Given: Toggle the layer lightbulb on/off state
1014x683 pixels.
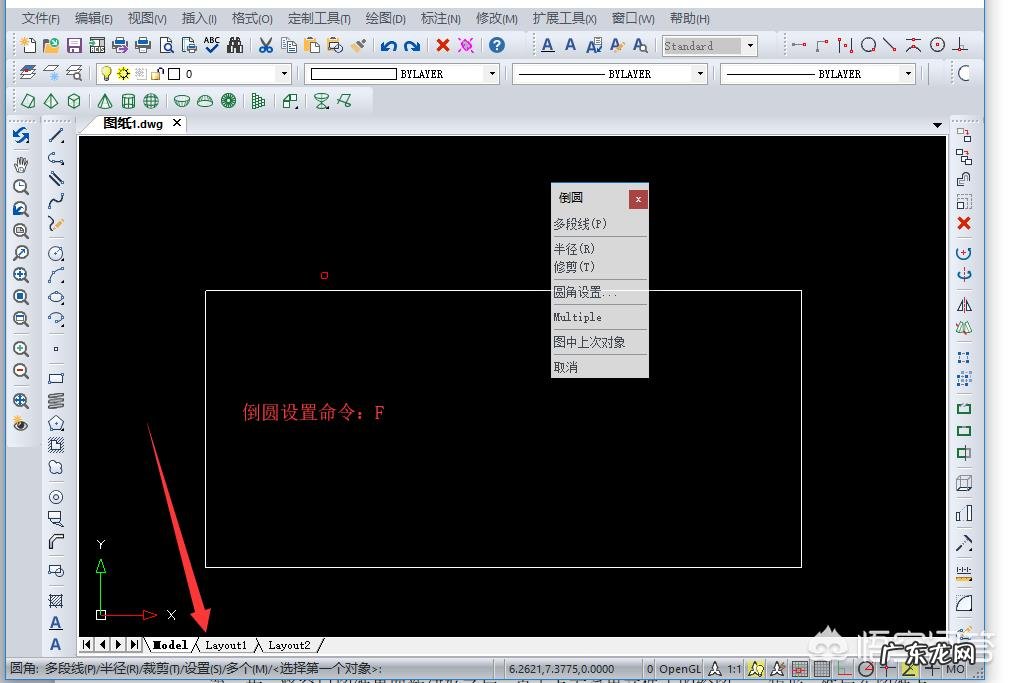Looking at the screenshot, I should click(107, 73).
